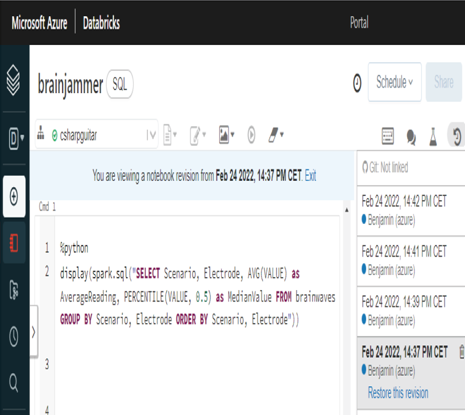Open the Data Science persona switcher
465x415 pixels.
click(x=16, y=138)
